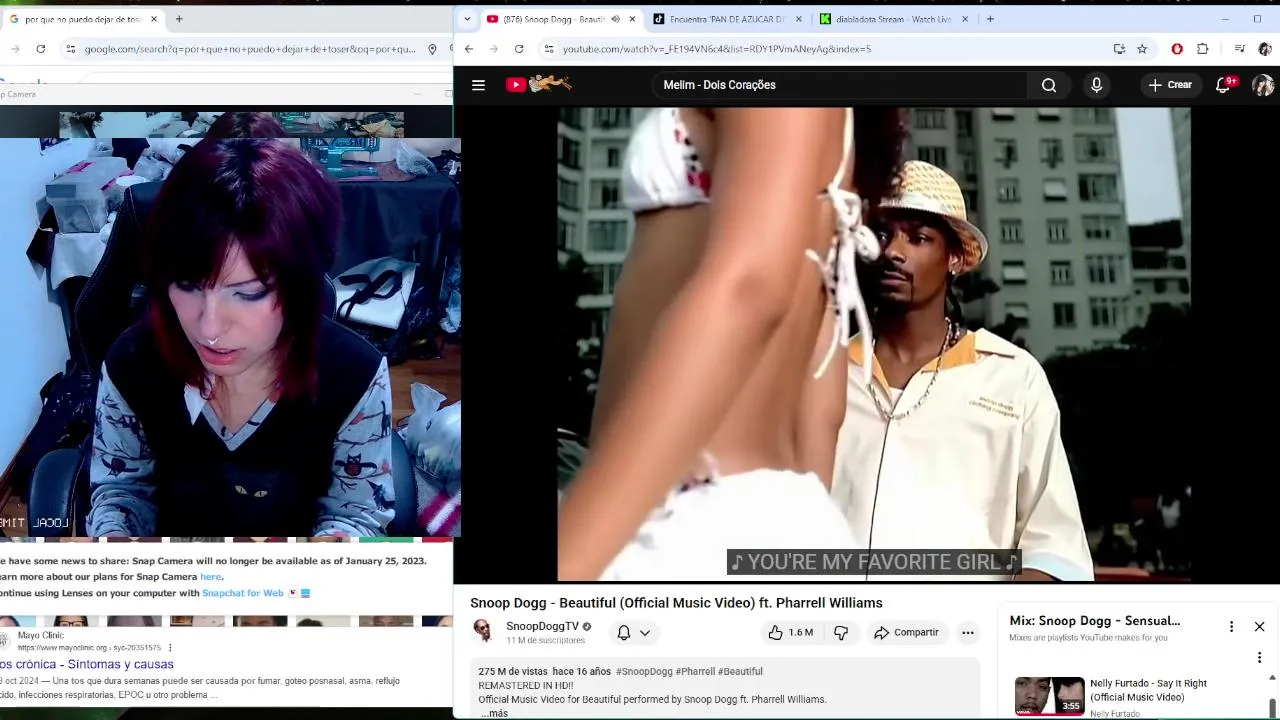Go back in the YouTube browser window

[468, 48]
